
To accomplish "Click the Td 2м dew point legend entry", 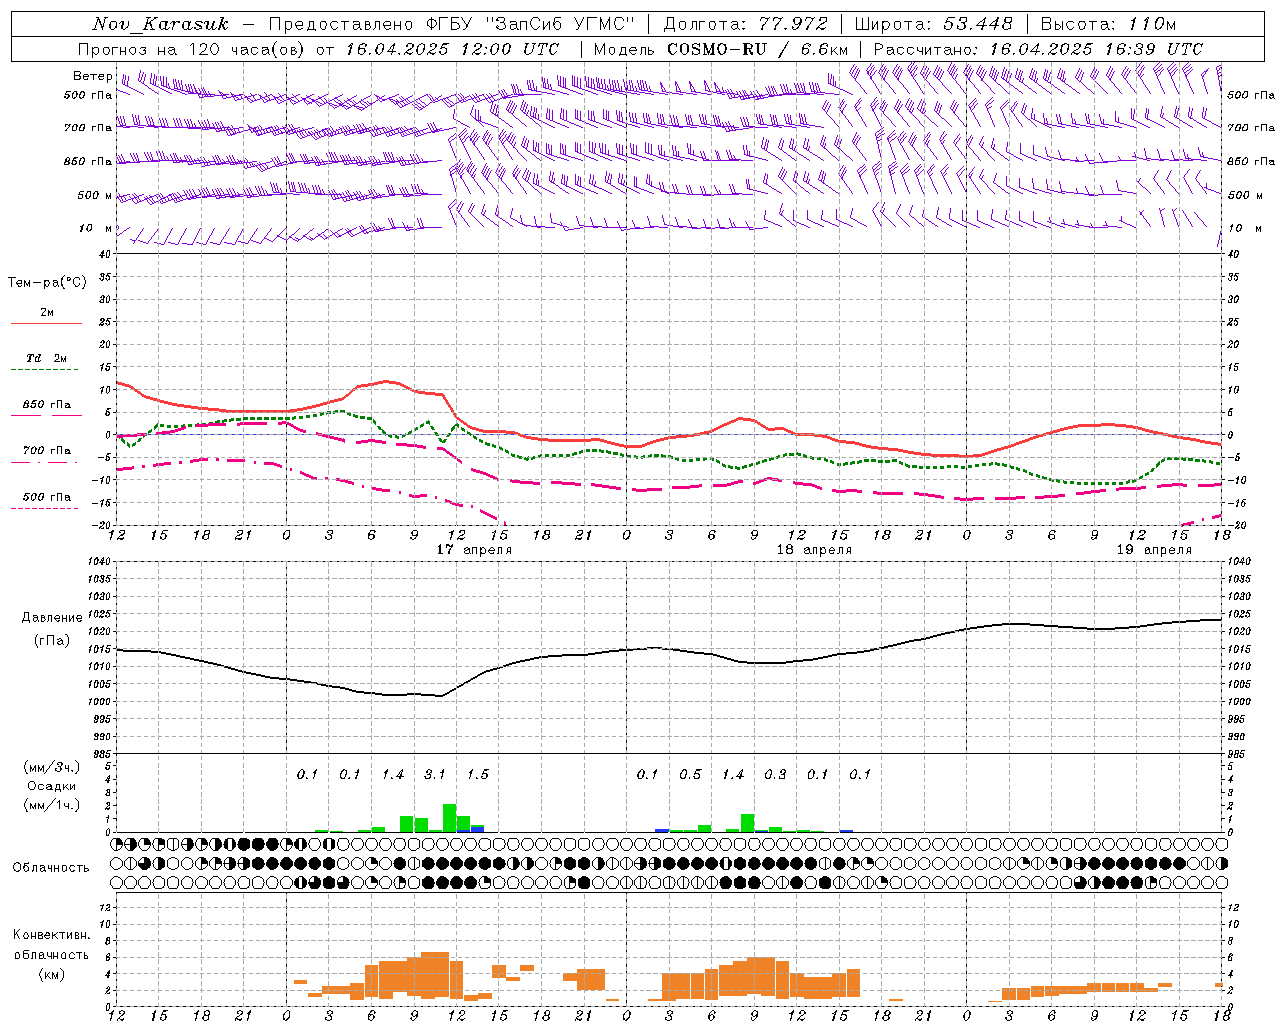I will [x=47, y=358].
